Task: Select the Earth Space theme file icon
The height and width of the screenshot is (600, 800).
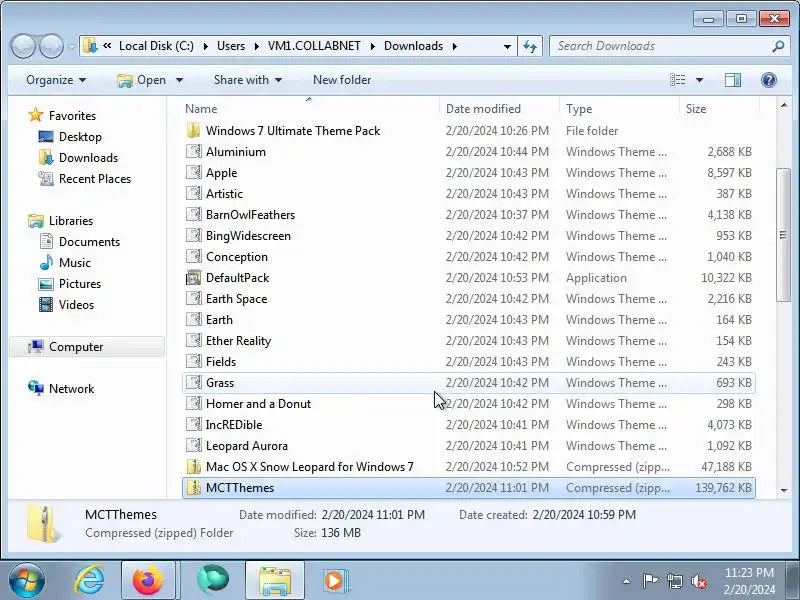Action: pyautogui.click(x=193, y=298)
